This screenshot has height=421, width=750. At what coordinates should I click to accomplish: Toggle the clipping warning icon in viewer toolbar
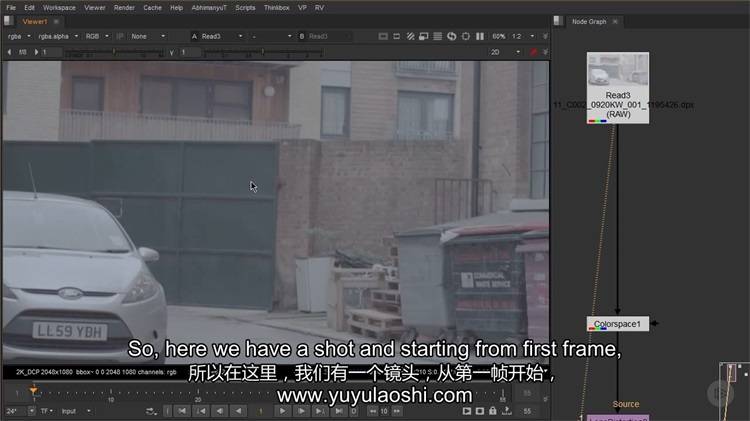(x=383, y=36)
